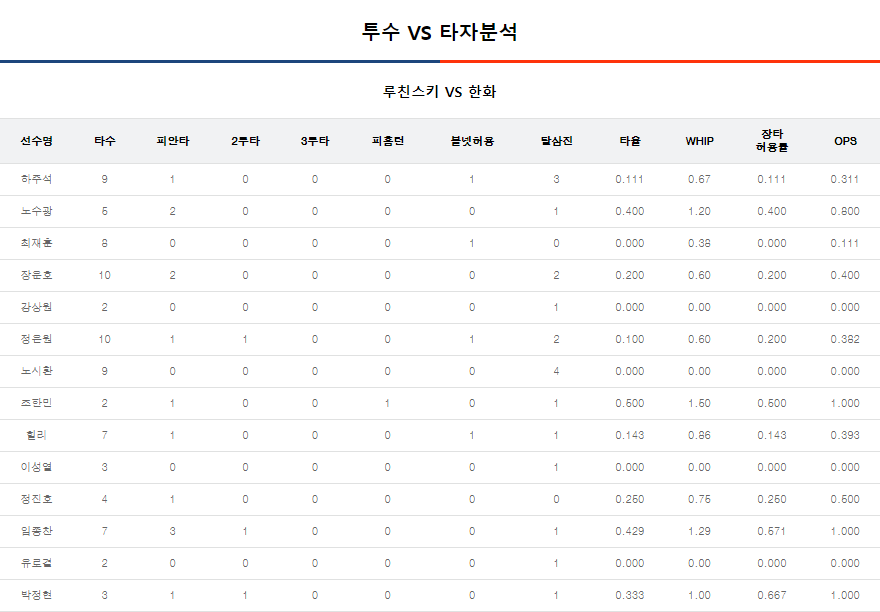880x612 pixels.
Task: Select player name 박정현
Action: (36, 595)
